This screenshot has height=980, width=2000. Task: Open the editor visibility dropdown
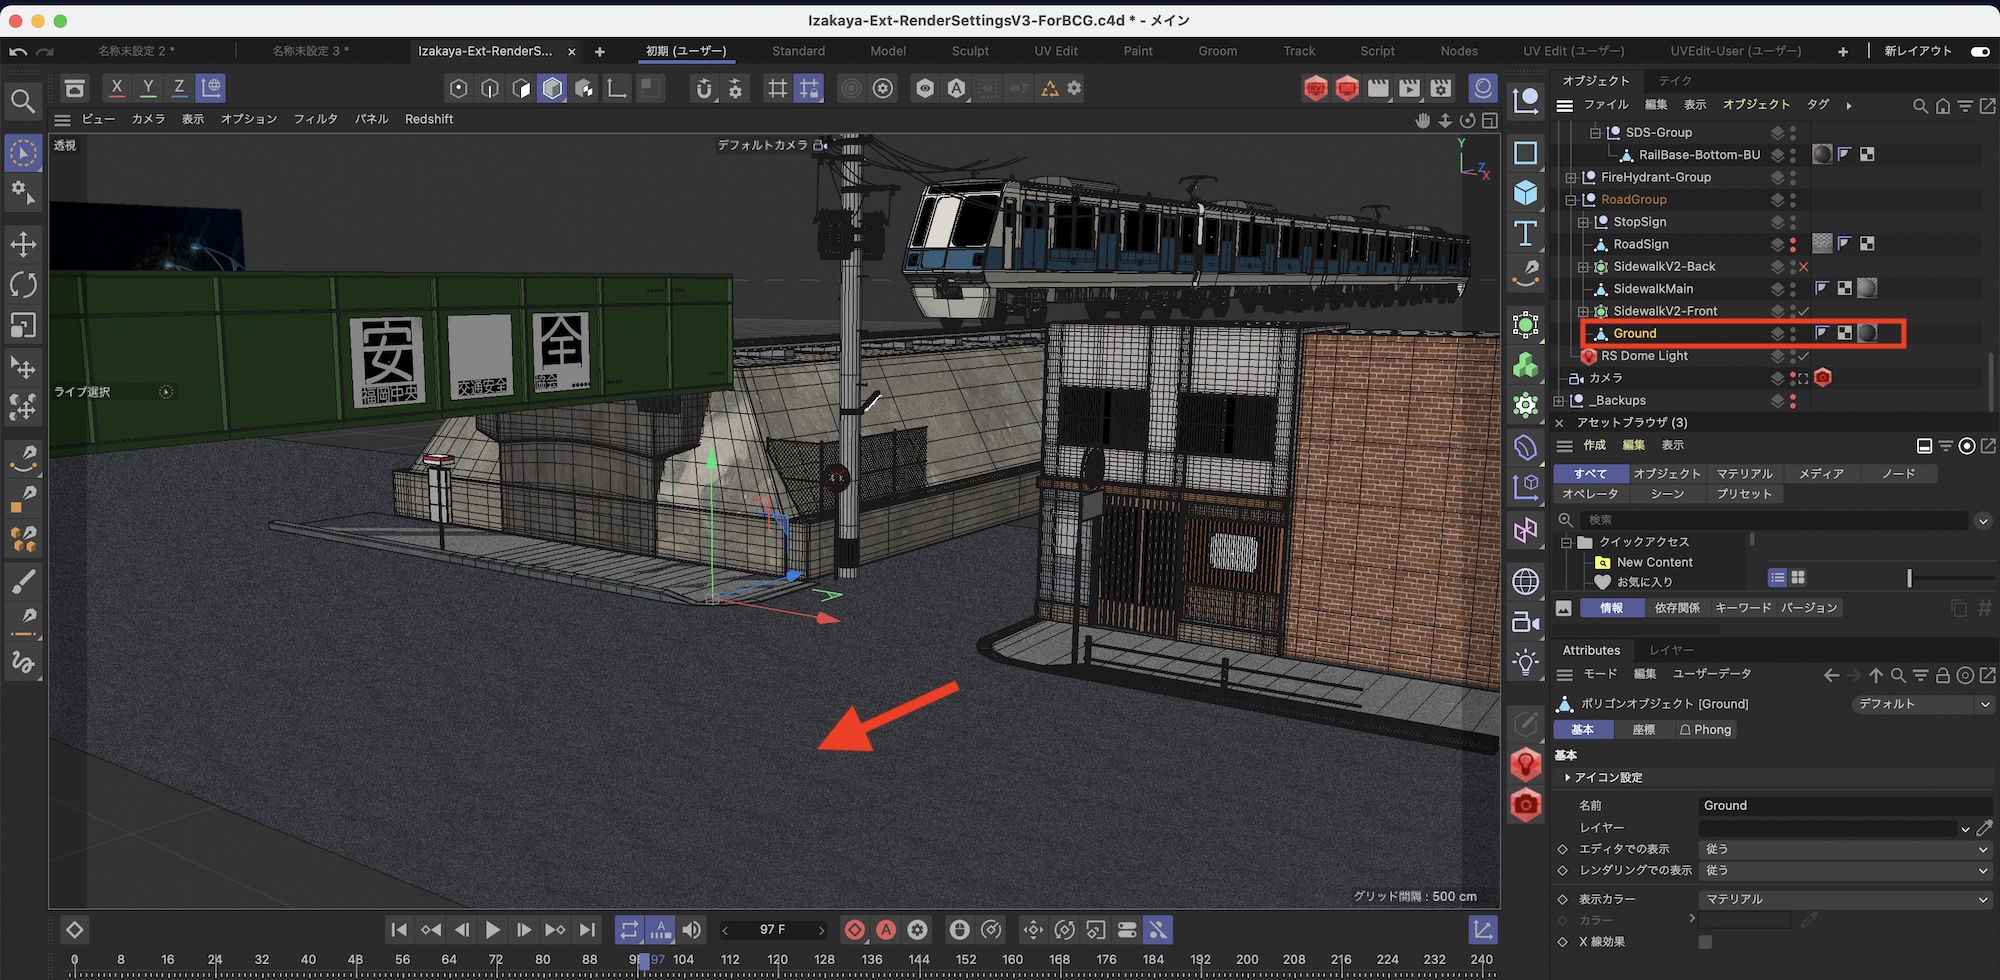tap(1844, 849)
